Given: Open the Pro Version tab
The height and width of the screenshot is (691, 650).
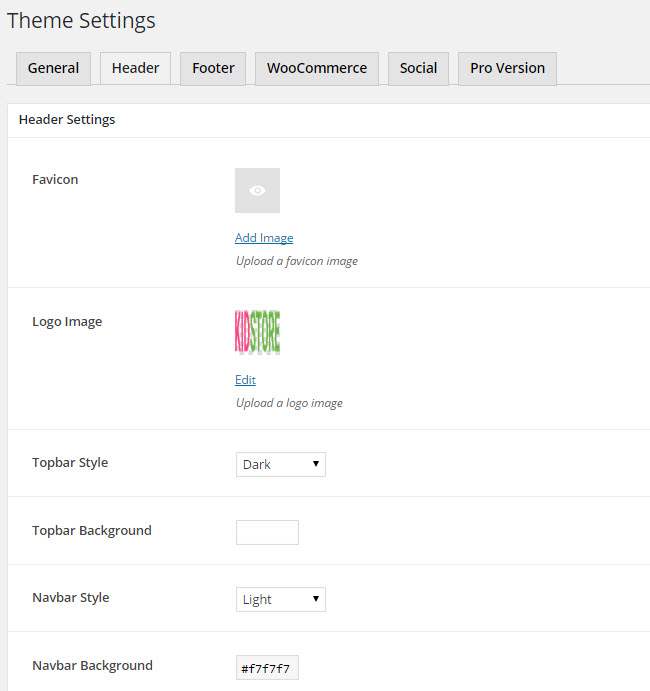Looking at the screenshot, I should pos(507,68).
